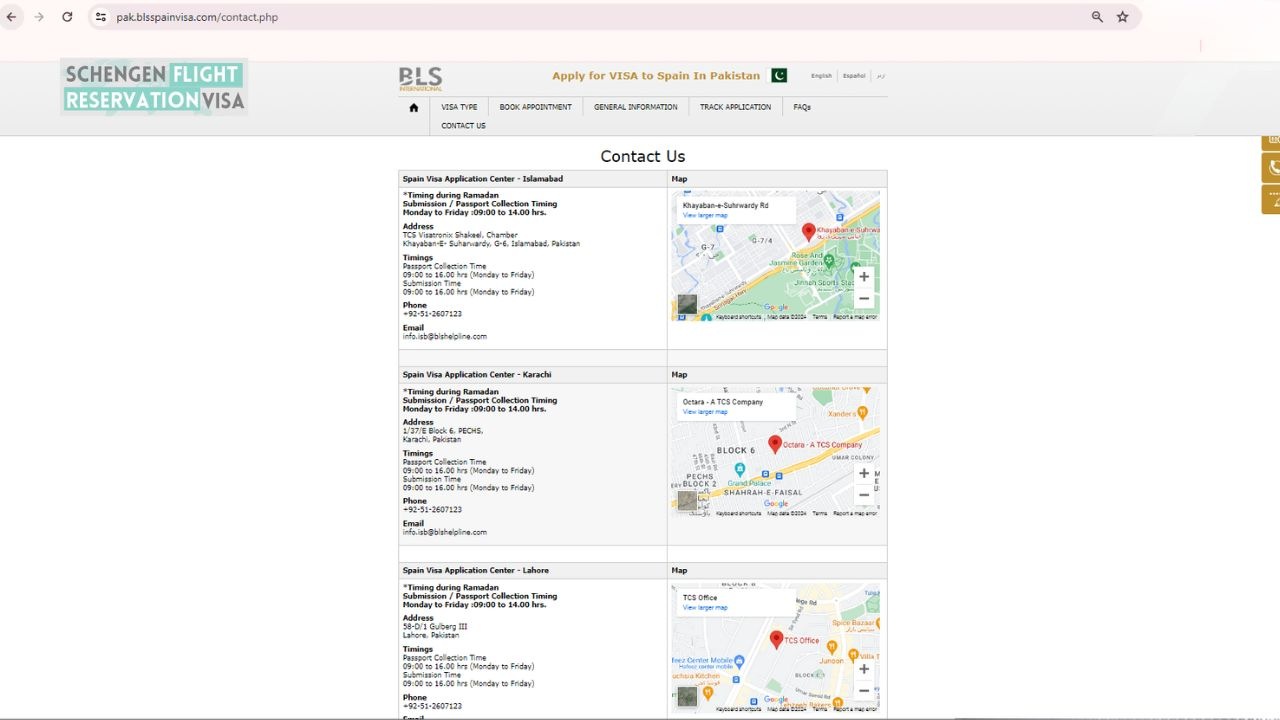View larger map for Octara TCS Company
1280x720 pixels.
tap(705, 412)
